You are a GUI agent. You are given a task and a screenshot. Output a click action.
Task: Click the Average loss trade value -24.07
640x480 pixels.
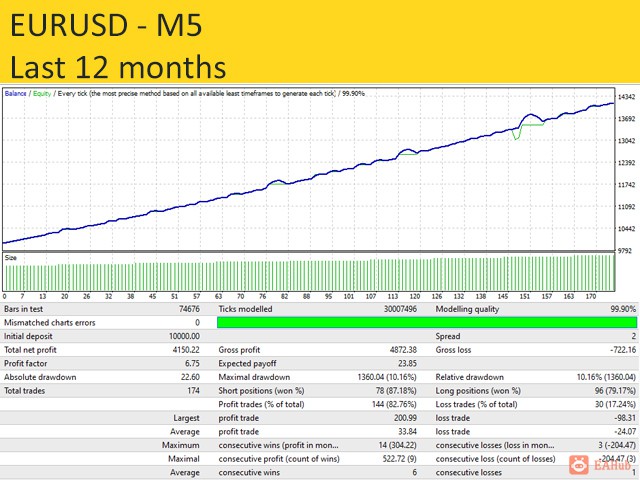click(625, 431)
